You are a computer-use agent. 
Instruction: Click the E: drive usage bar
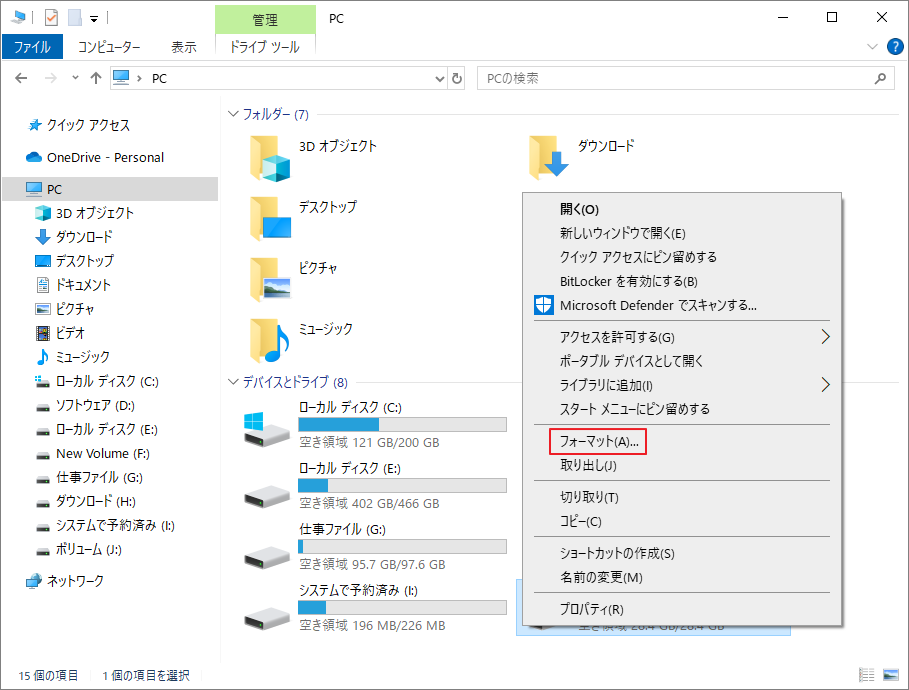tap(402, 485)
